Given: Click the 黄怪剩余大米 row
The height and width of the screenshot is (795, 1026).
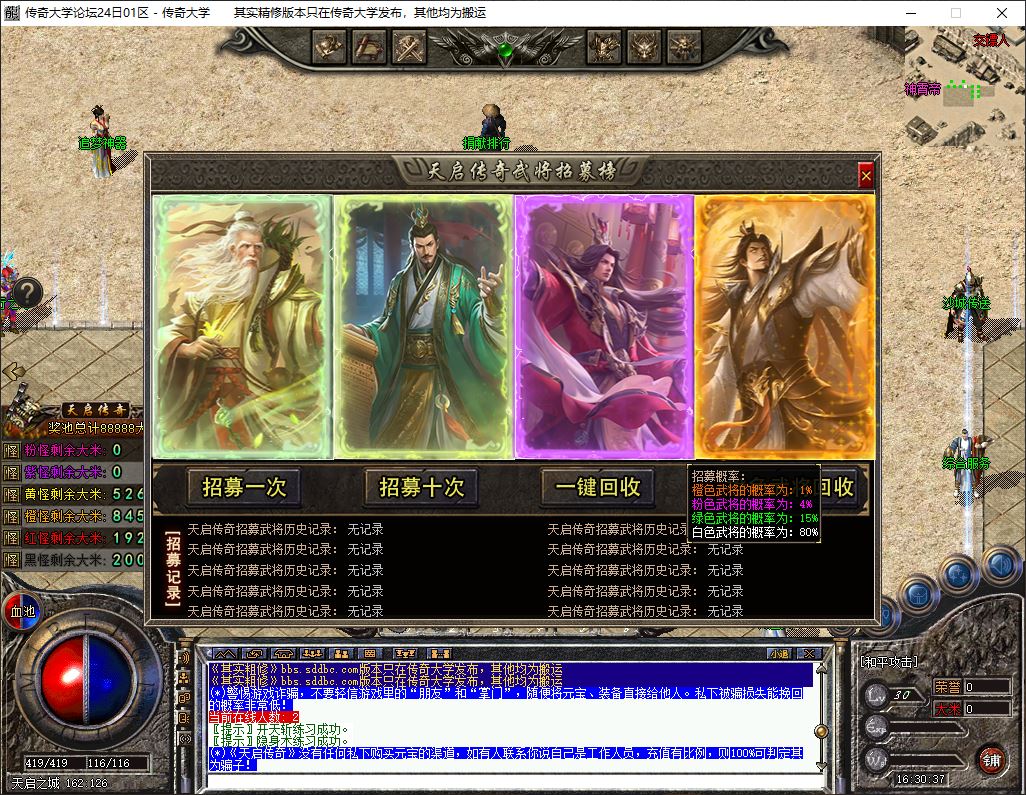Looking at the screenshot, I should point(73,495).
